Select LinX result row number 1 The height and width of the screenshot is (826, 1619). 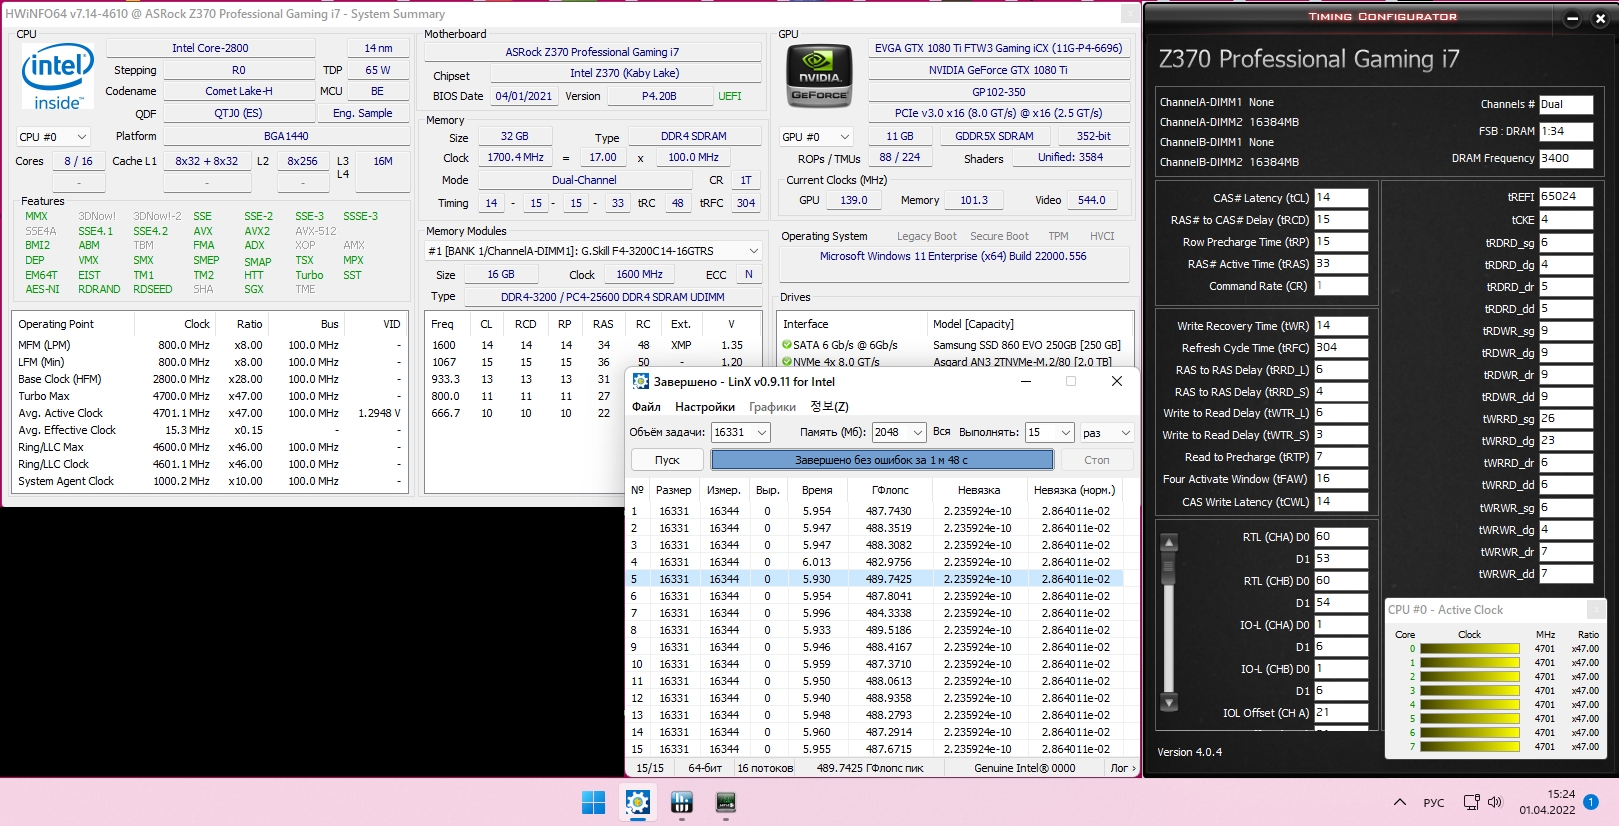coord(875,511)
